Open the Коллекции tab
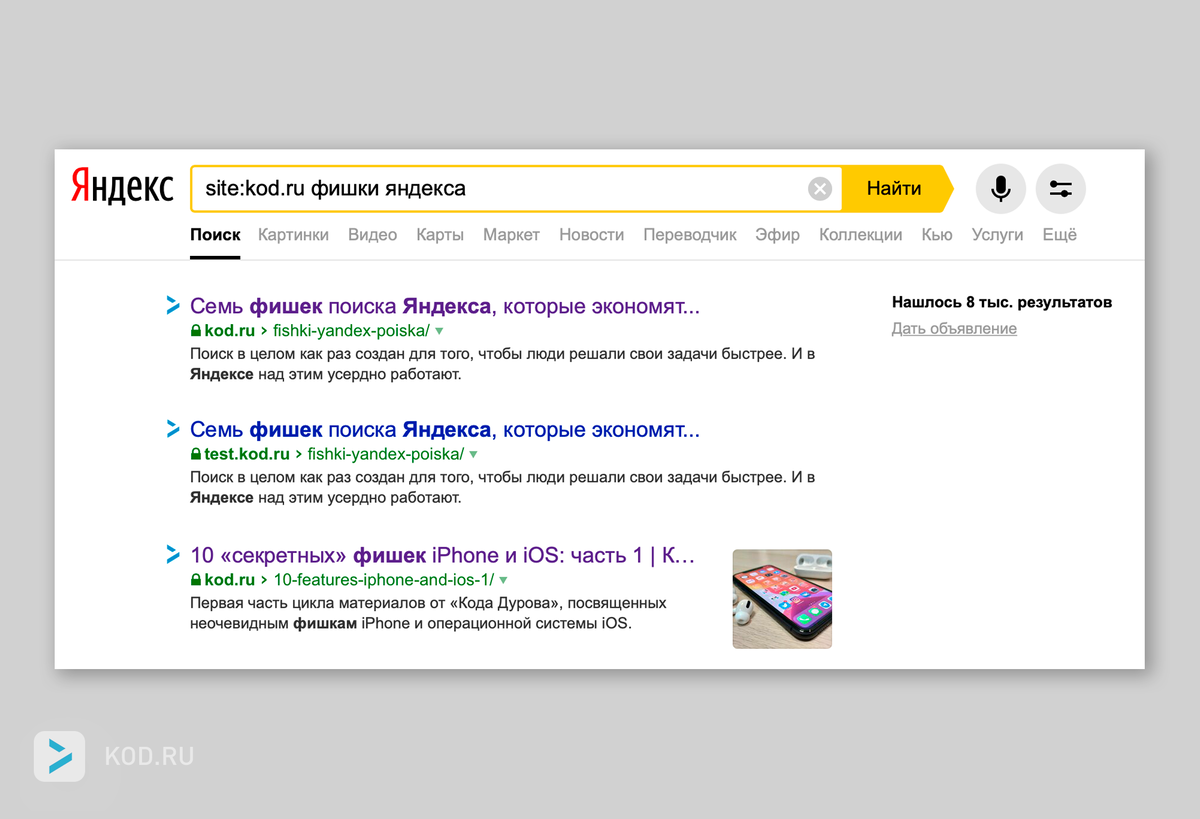1200x819 pixels. [860, 235]
